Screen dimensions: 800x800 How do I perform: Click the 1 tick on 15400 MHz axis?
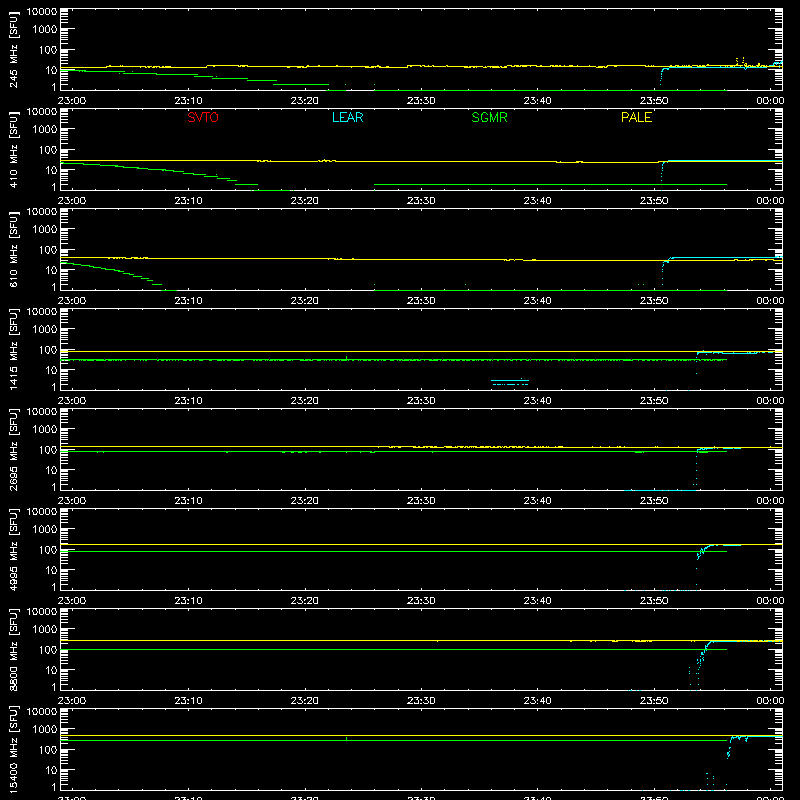click(x=54, y=787)
